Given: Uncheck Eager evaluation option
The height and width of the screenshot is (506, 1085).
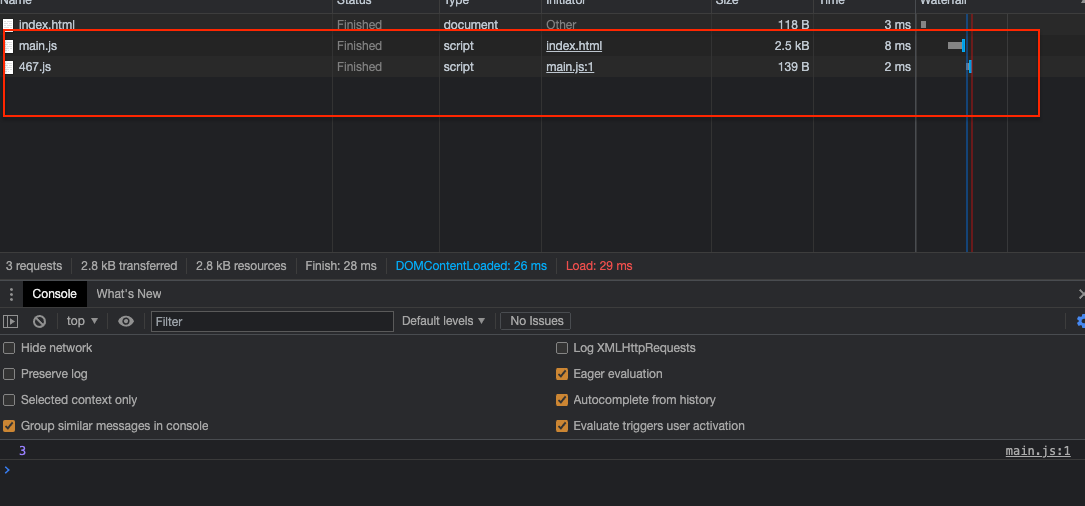Looking at the screenshot, I should coord(562,374).
